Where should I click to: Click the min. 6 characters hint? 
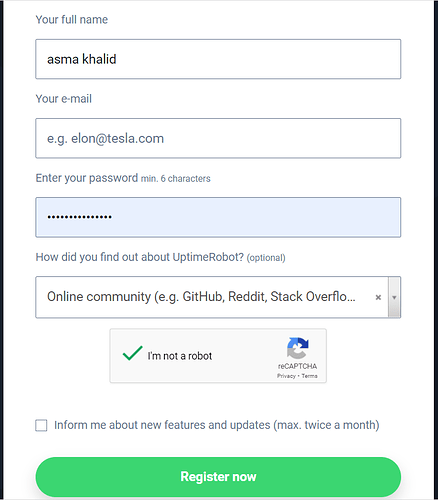175,179
